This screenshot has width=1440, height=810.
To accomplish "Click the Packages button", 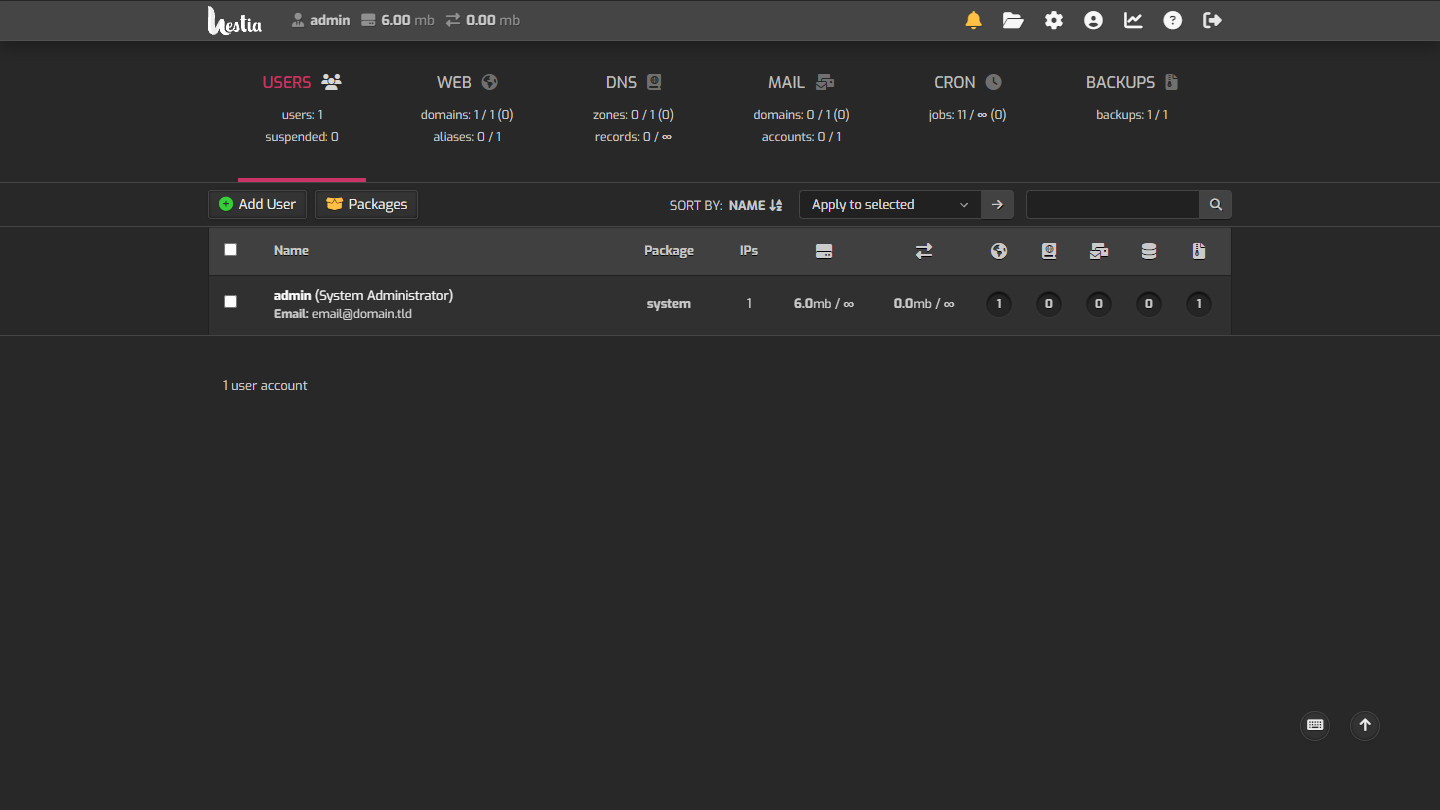I will coord(366,204).
